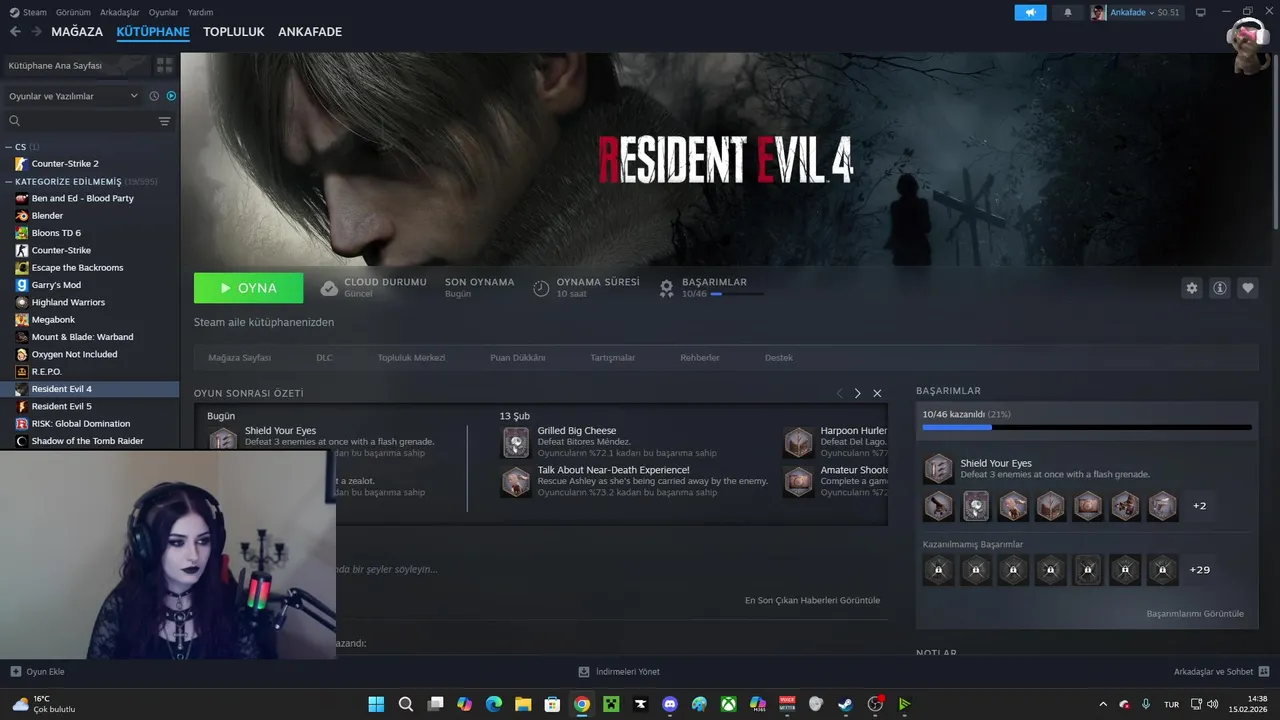Open the Puan Dükkânı link
1280x720 pixels.
point(517,357)
